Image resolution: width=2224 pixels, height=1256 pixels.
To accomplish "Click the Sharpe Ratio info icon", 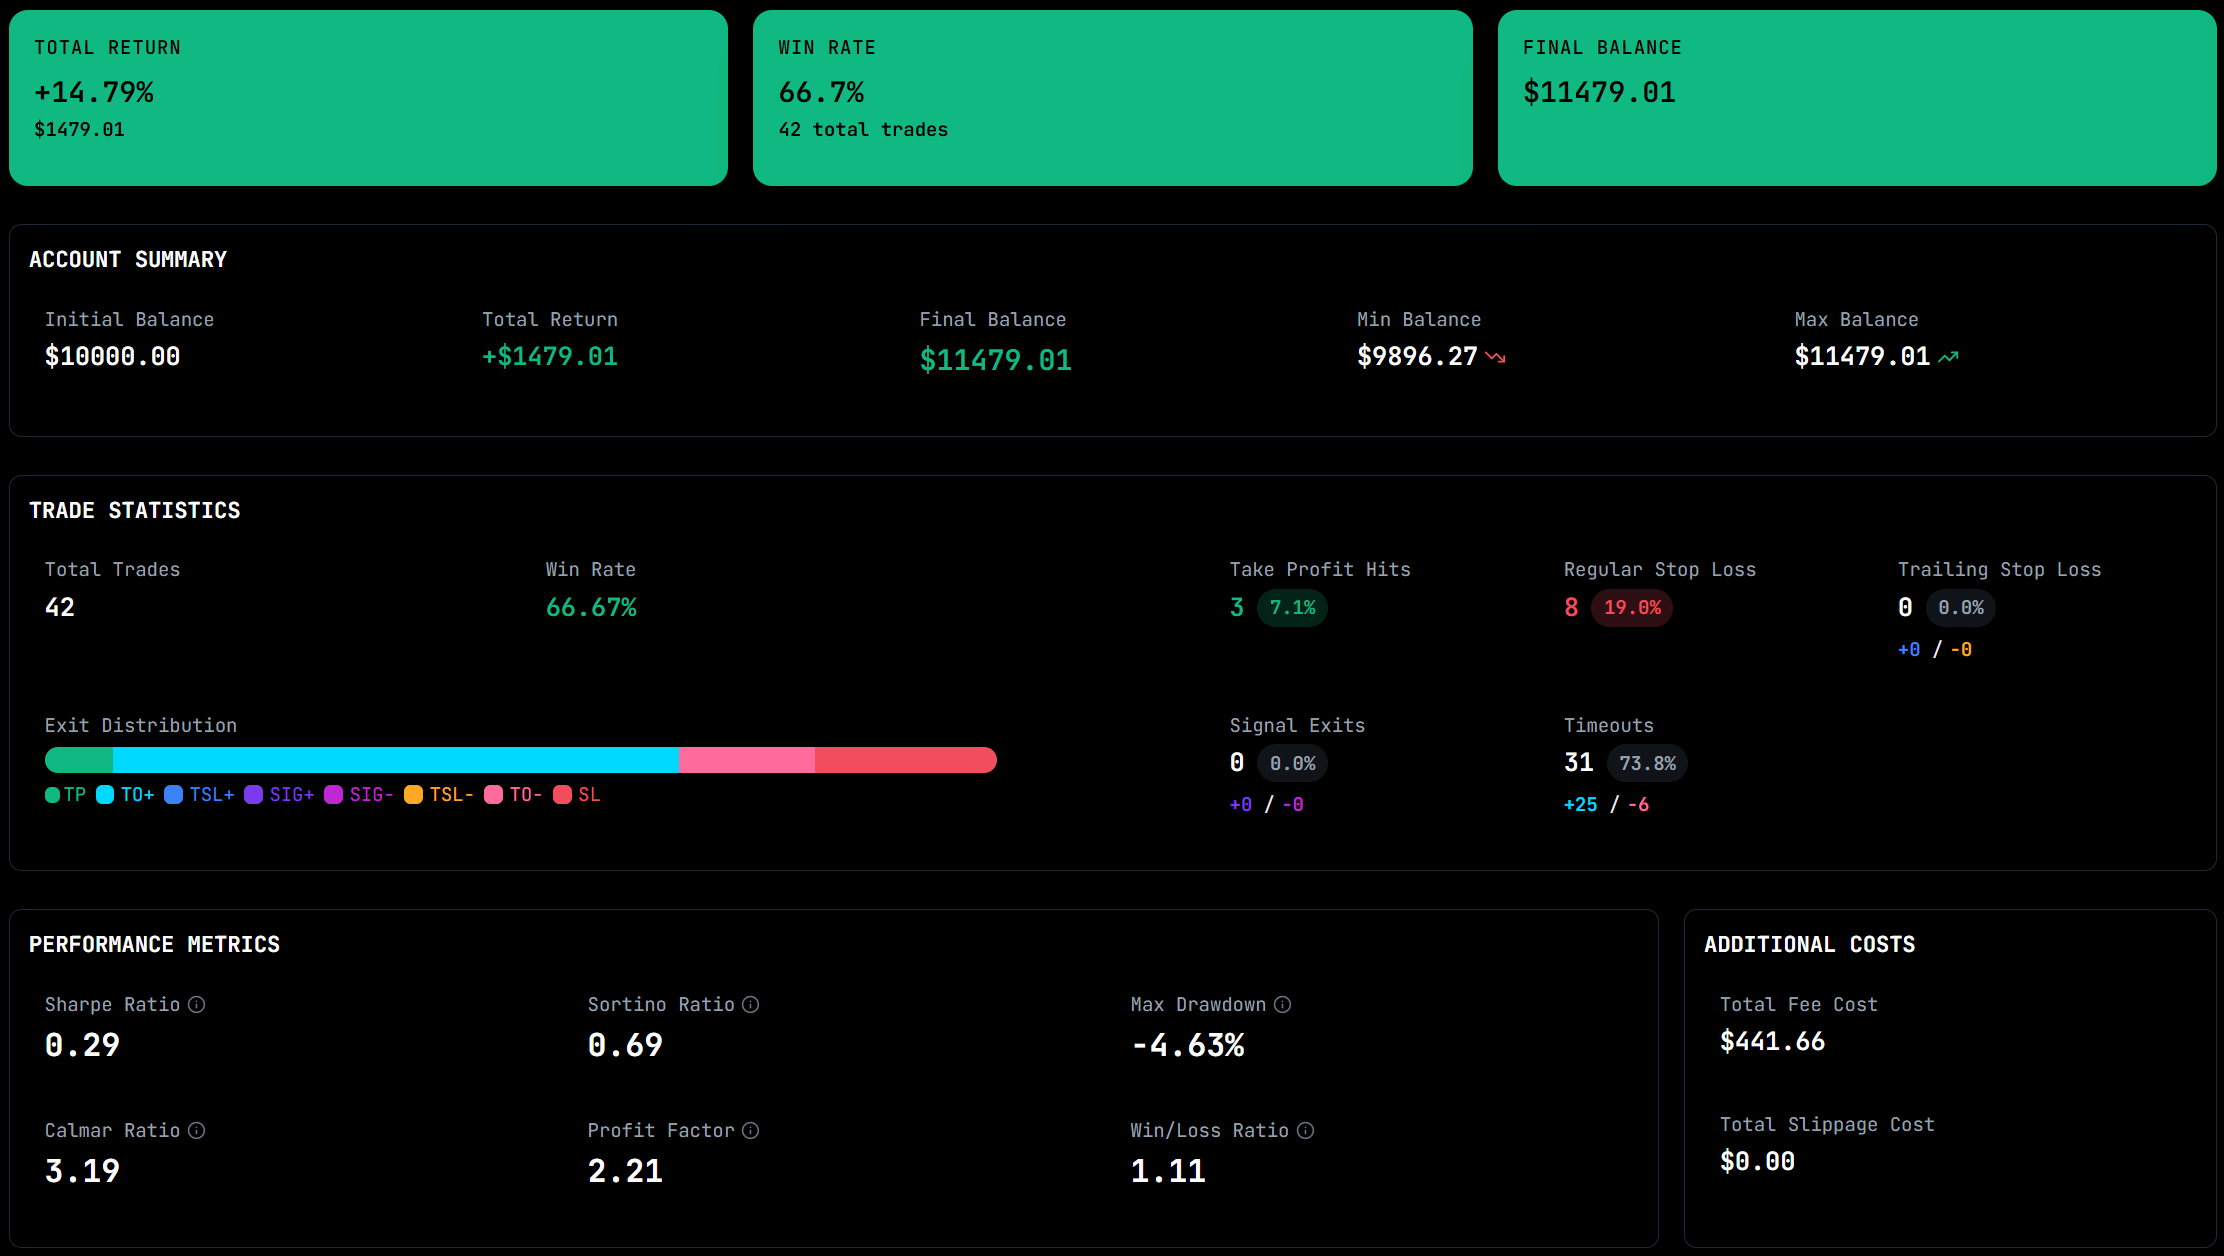I will click(197, 1004).
